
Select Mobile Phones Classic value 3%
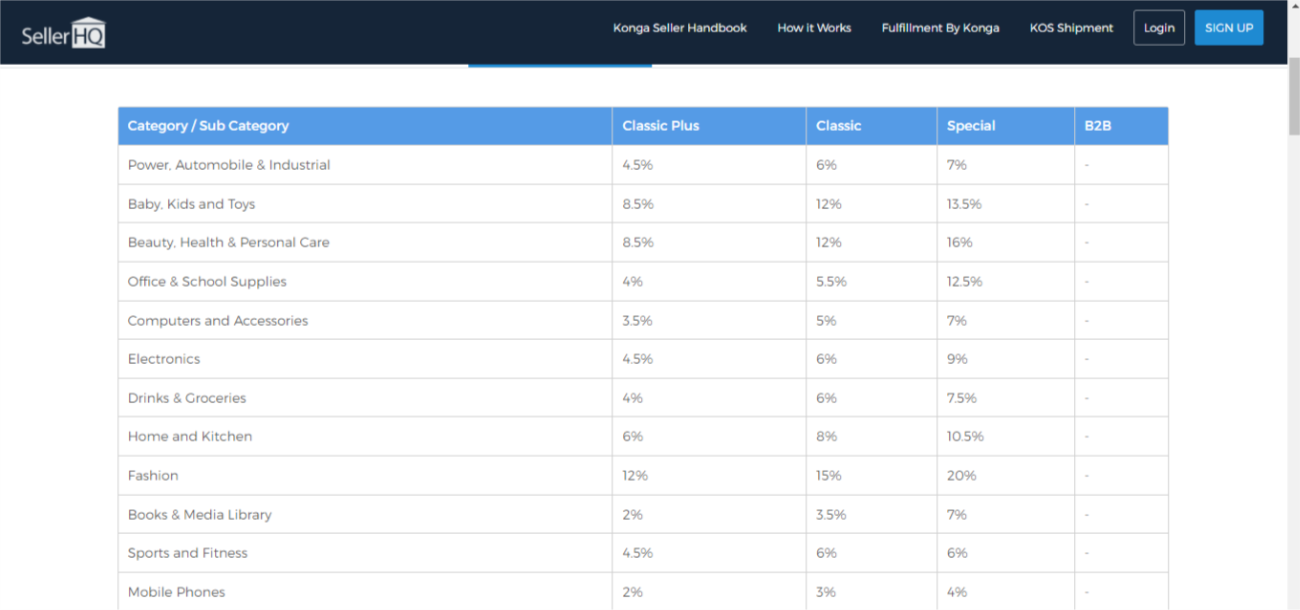pyautogui.click(x=825, y=592)
